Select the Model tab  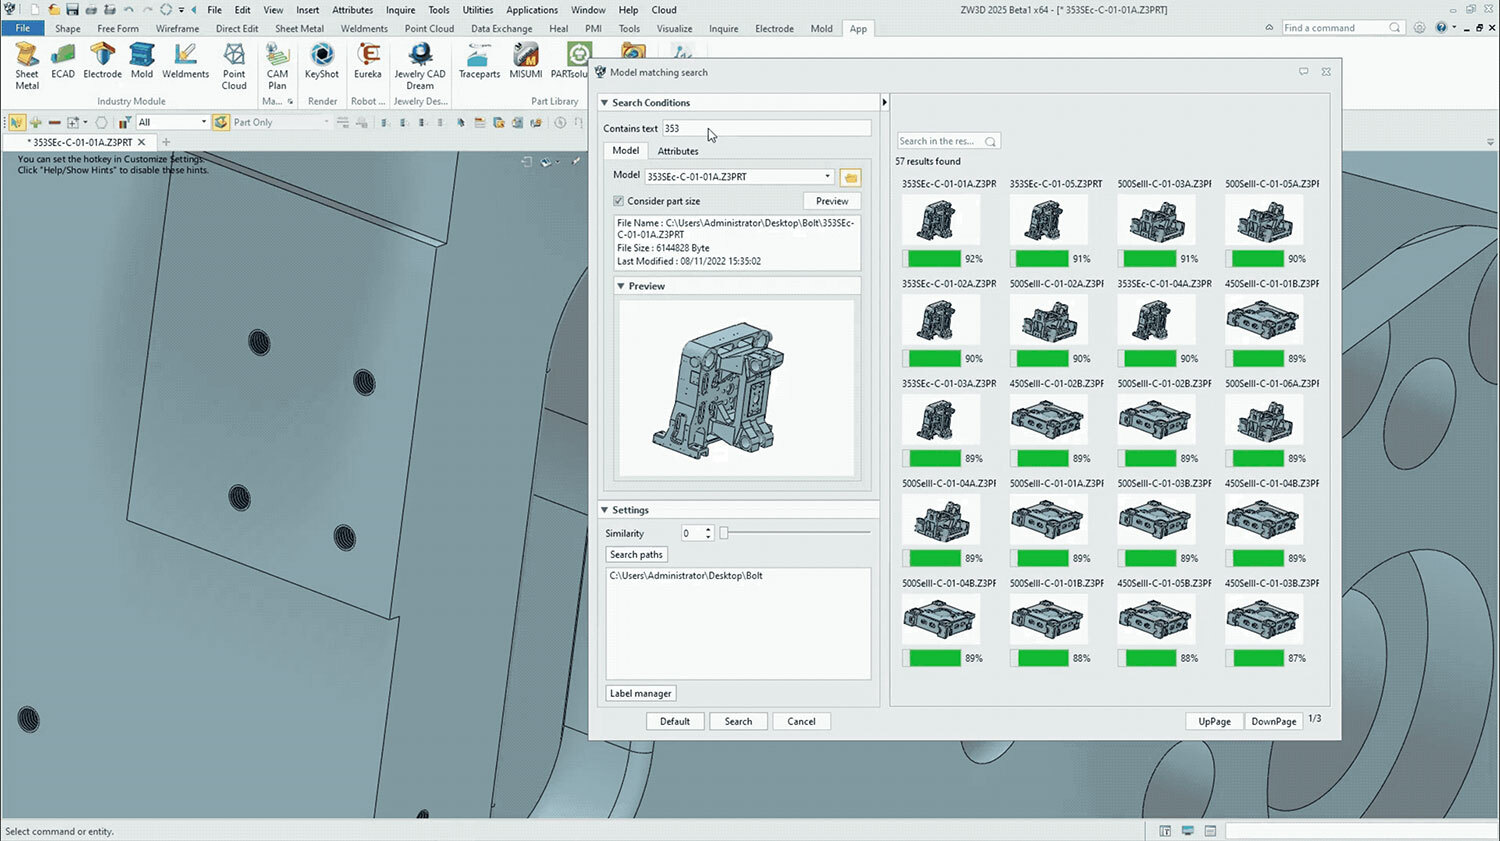pos(626,150)
